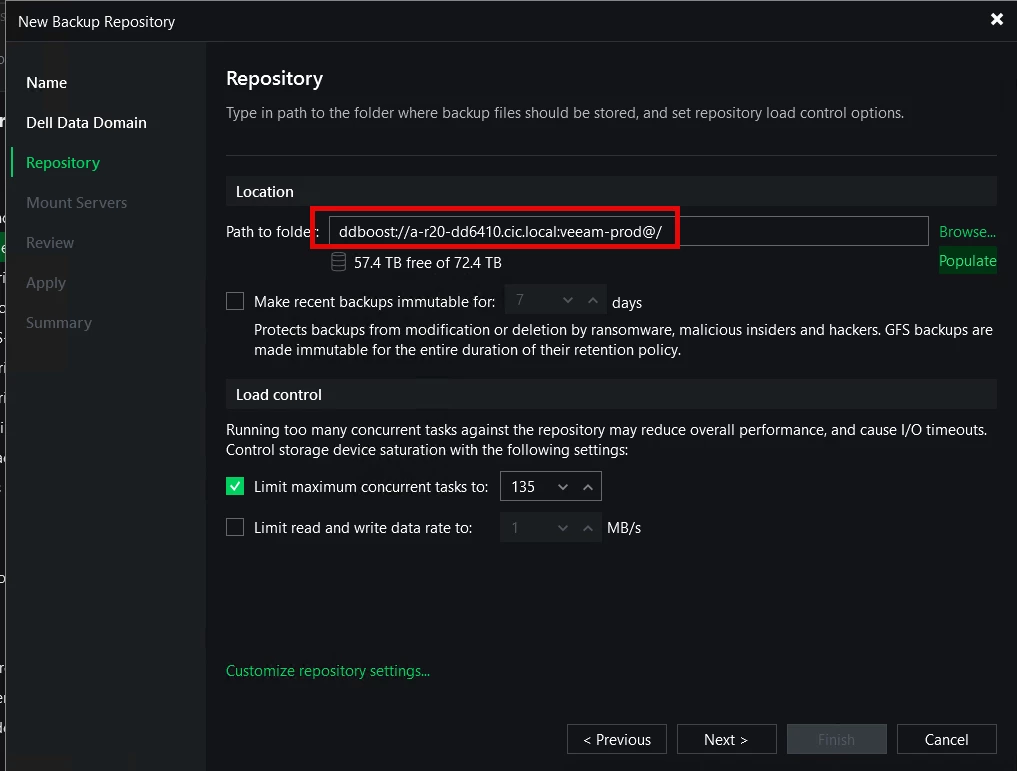Decrease concurrent tasks with down arrow
The width and height of the screenshot is (1017, 771).
click(x=563, y=487)
